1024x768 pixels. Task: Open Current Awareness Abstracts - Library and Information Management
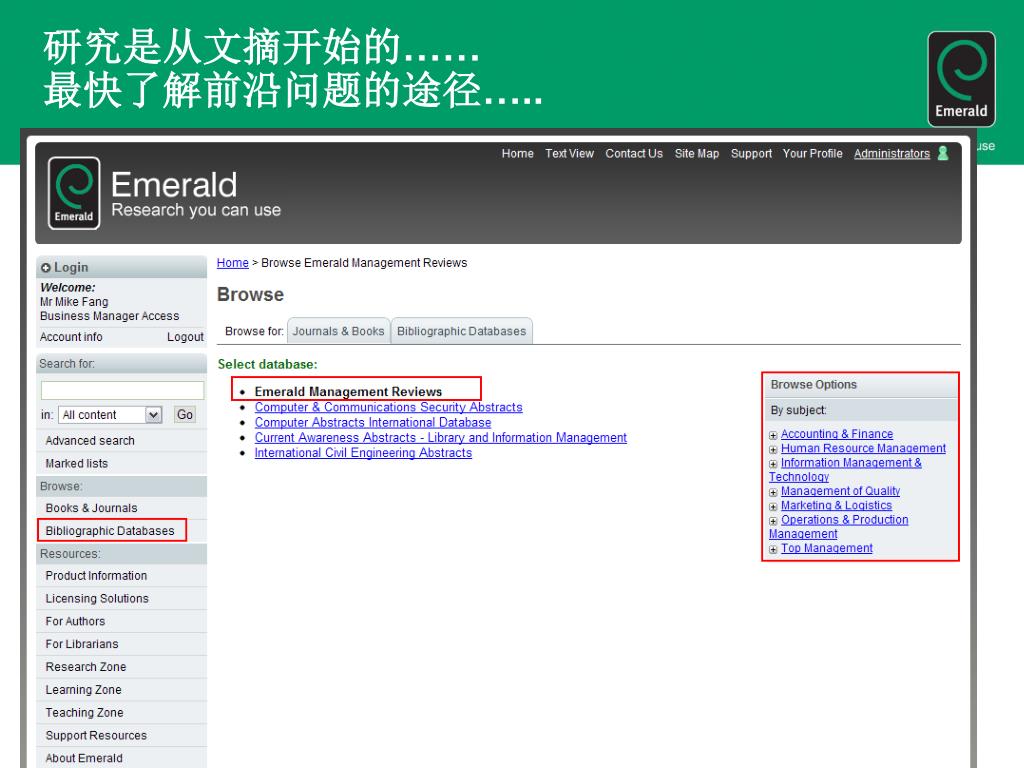(x=441, y=438)
